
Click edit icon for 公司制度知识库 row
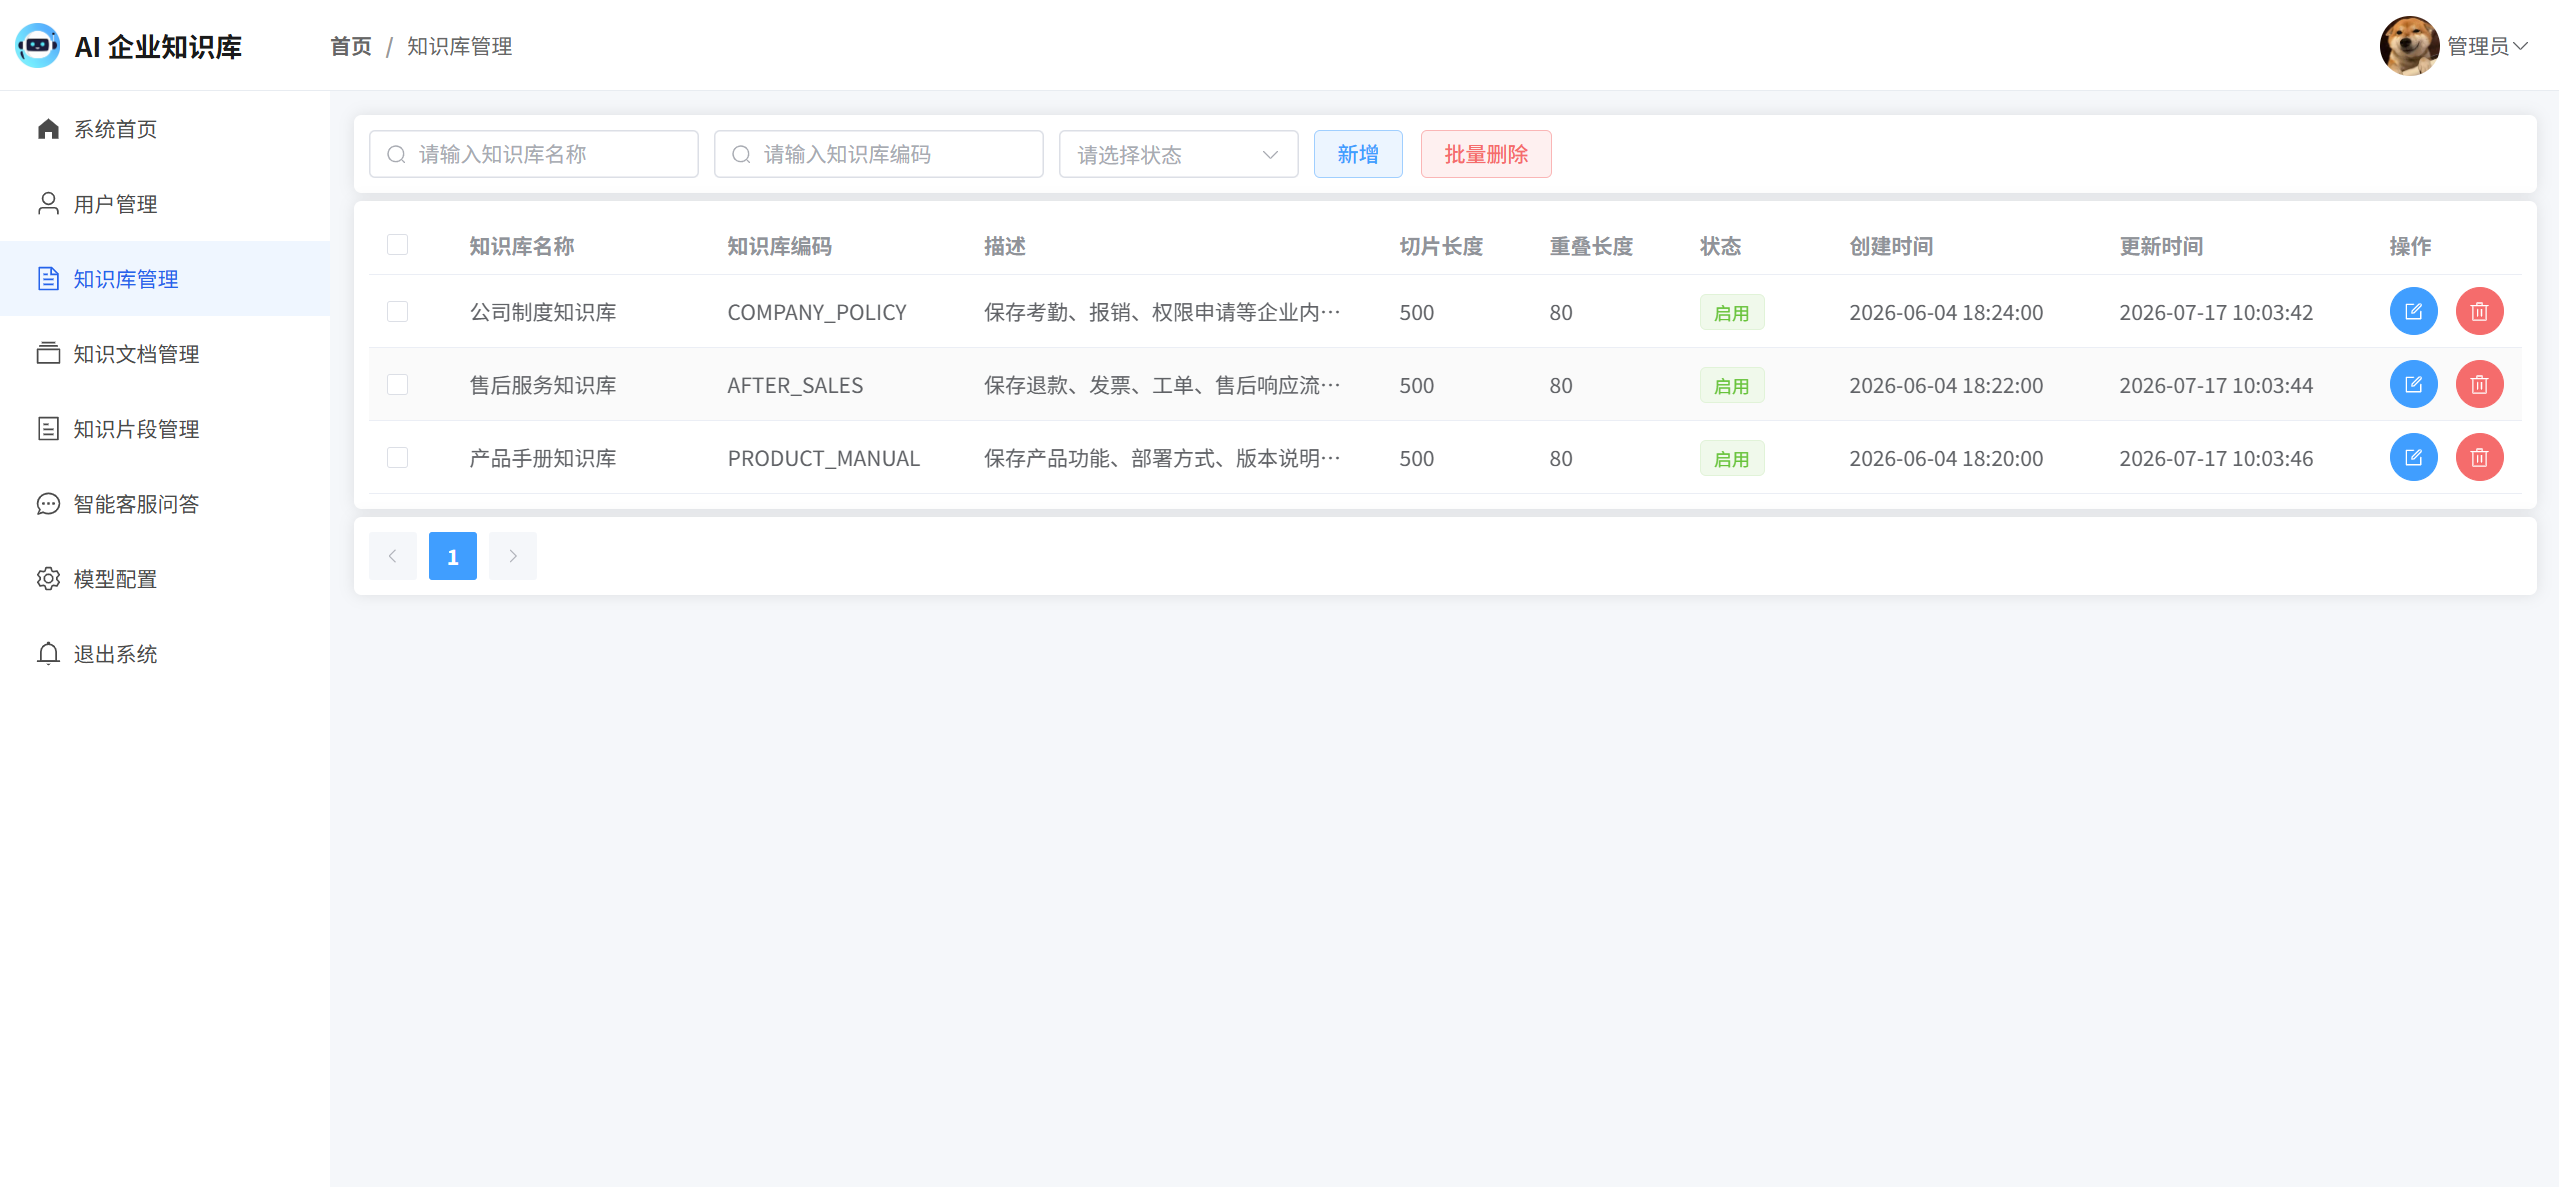pos(2413,311)
